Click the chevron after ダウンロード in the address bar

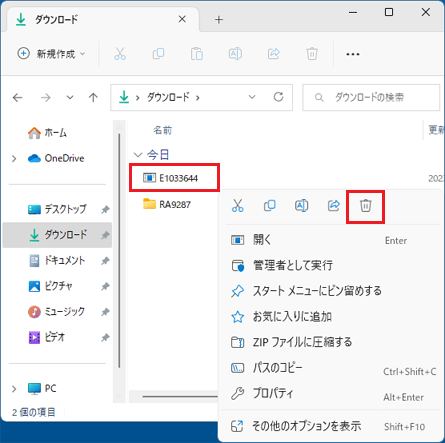click(x=198, y=98)
